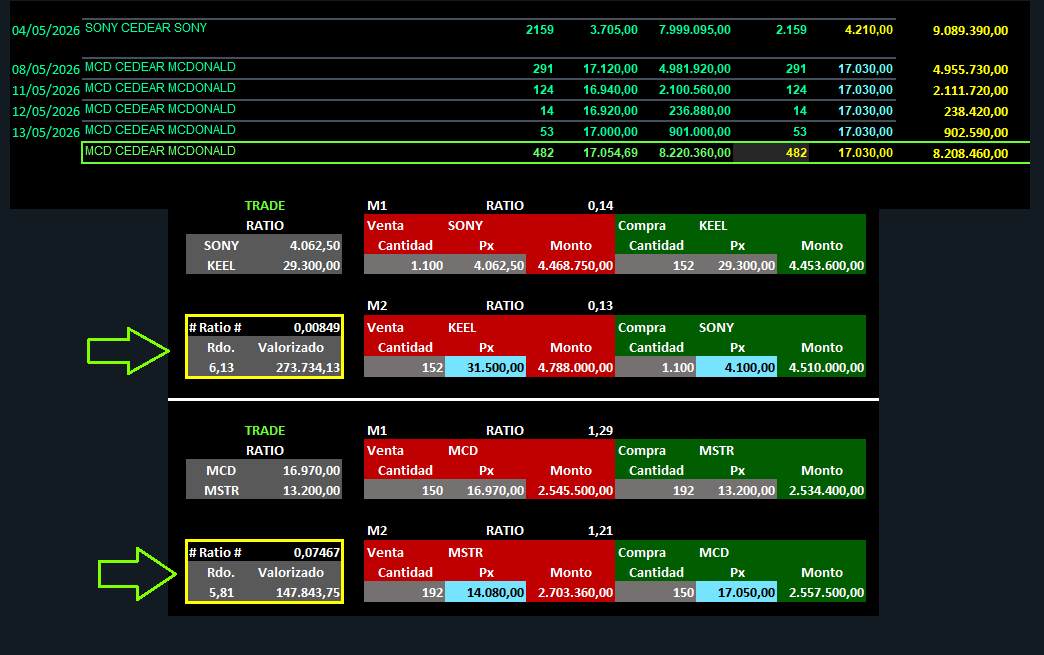Click MCD valuation 902.590,00

click(975, 132)
